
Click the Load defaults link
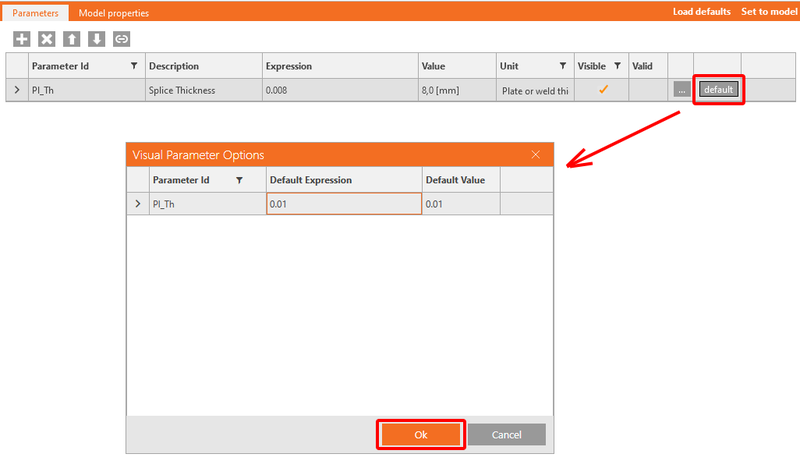coord(702,12)
